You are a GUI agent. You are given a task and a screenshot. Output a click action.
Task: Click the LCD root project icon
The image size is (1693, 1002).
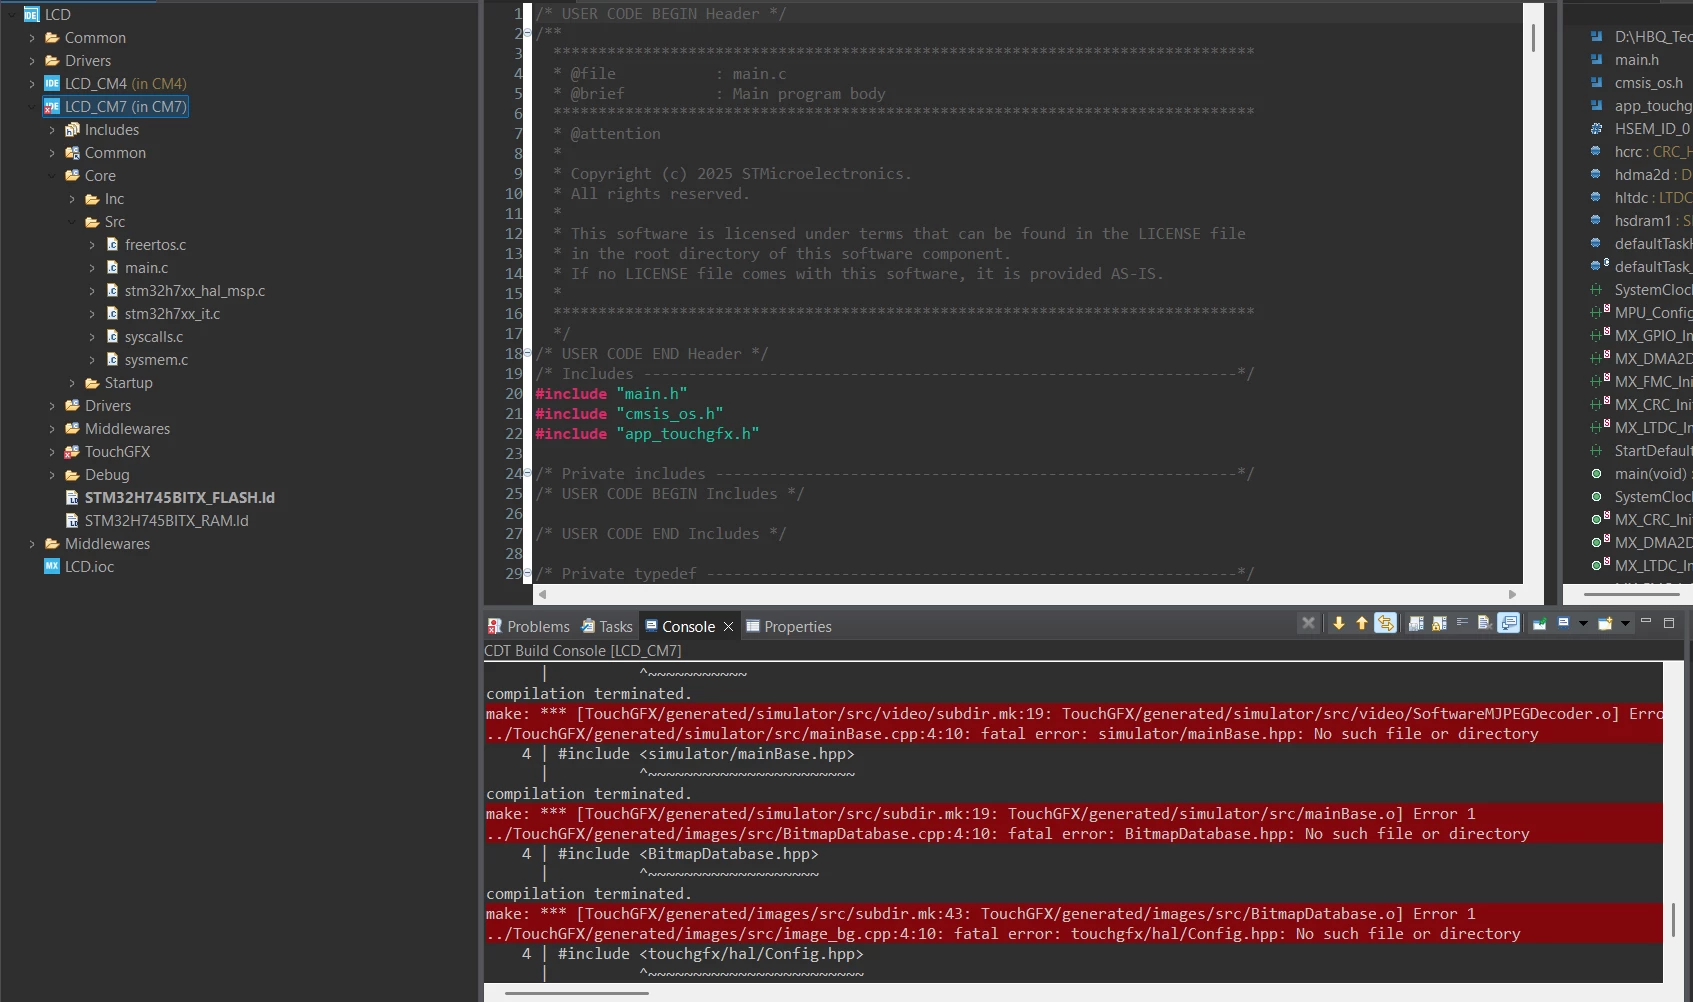click(x=32, y=14)
